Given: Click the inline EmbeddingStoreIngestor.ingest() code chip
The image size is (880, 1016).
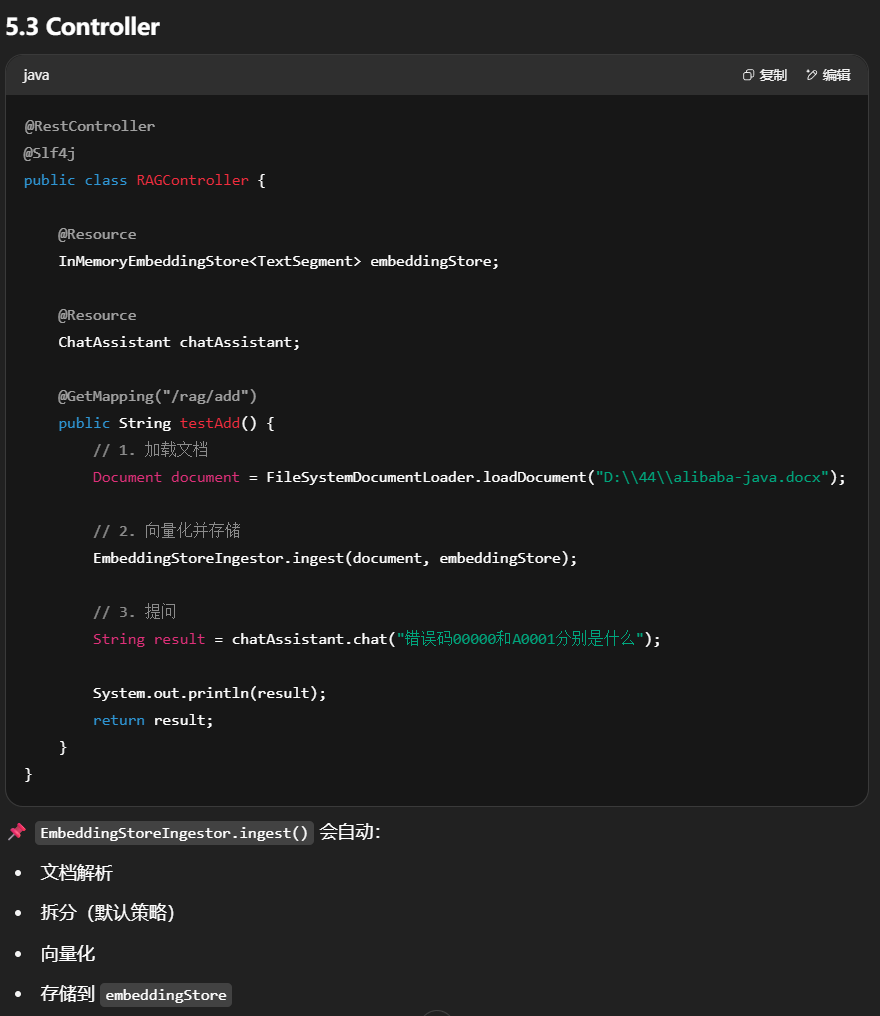Looking at the screenshot, I should 175,833.
